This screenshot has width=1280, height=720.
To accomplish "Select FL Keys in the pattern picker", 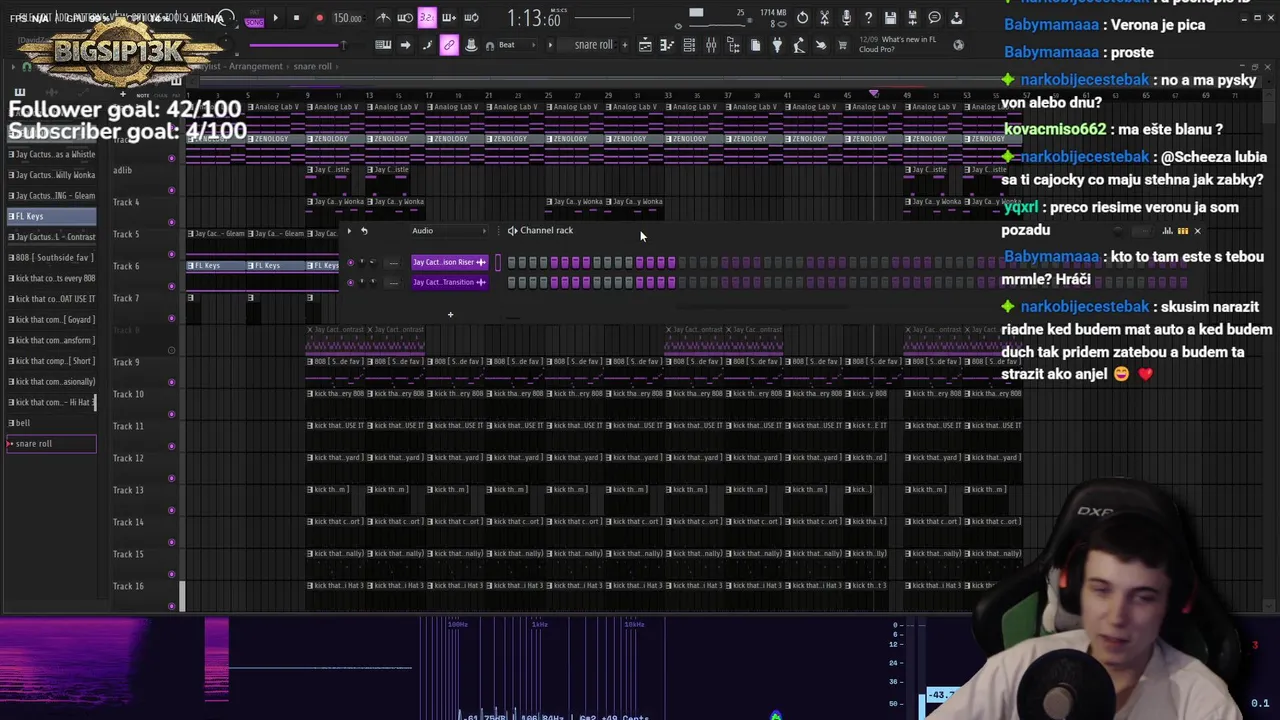I will 52,216.
